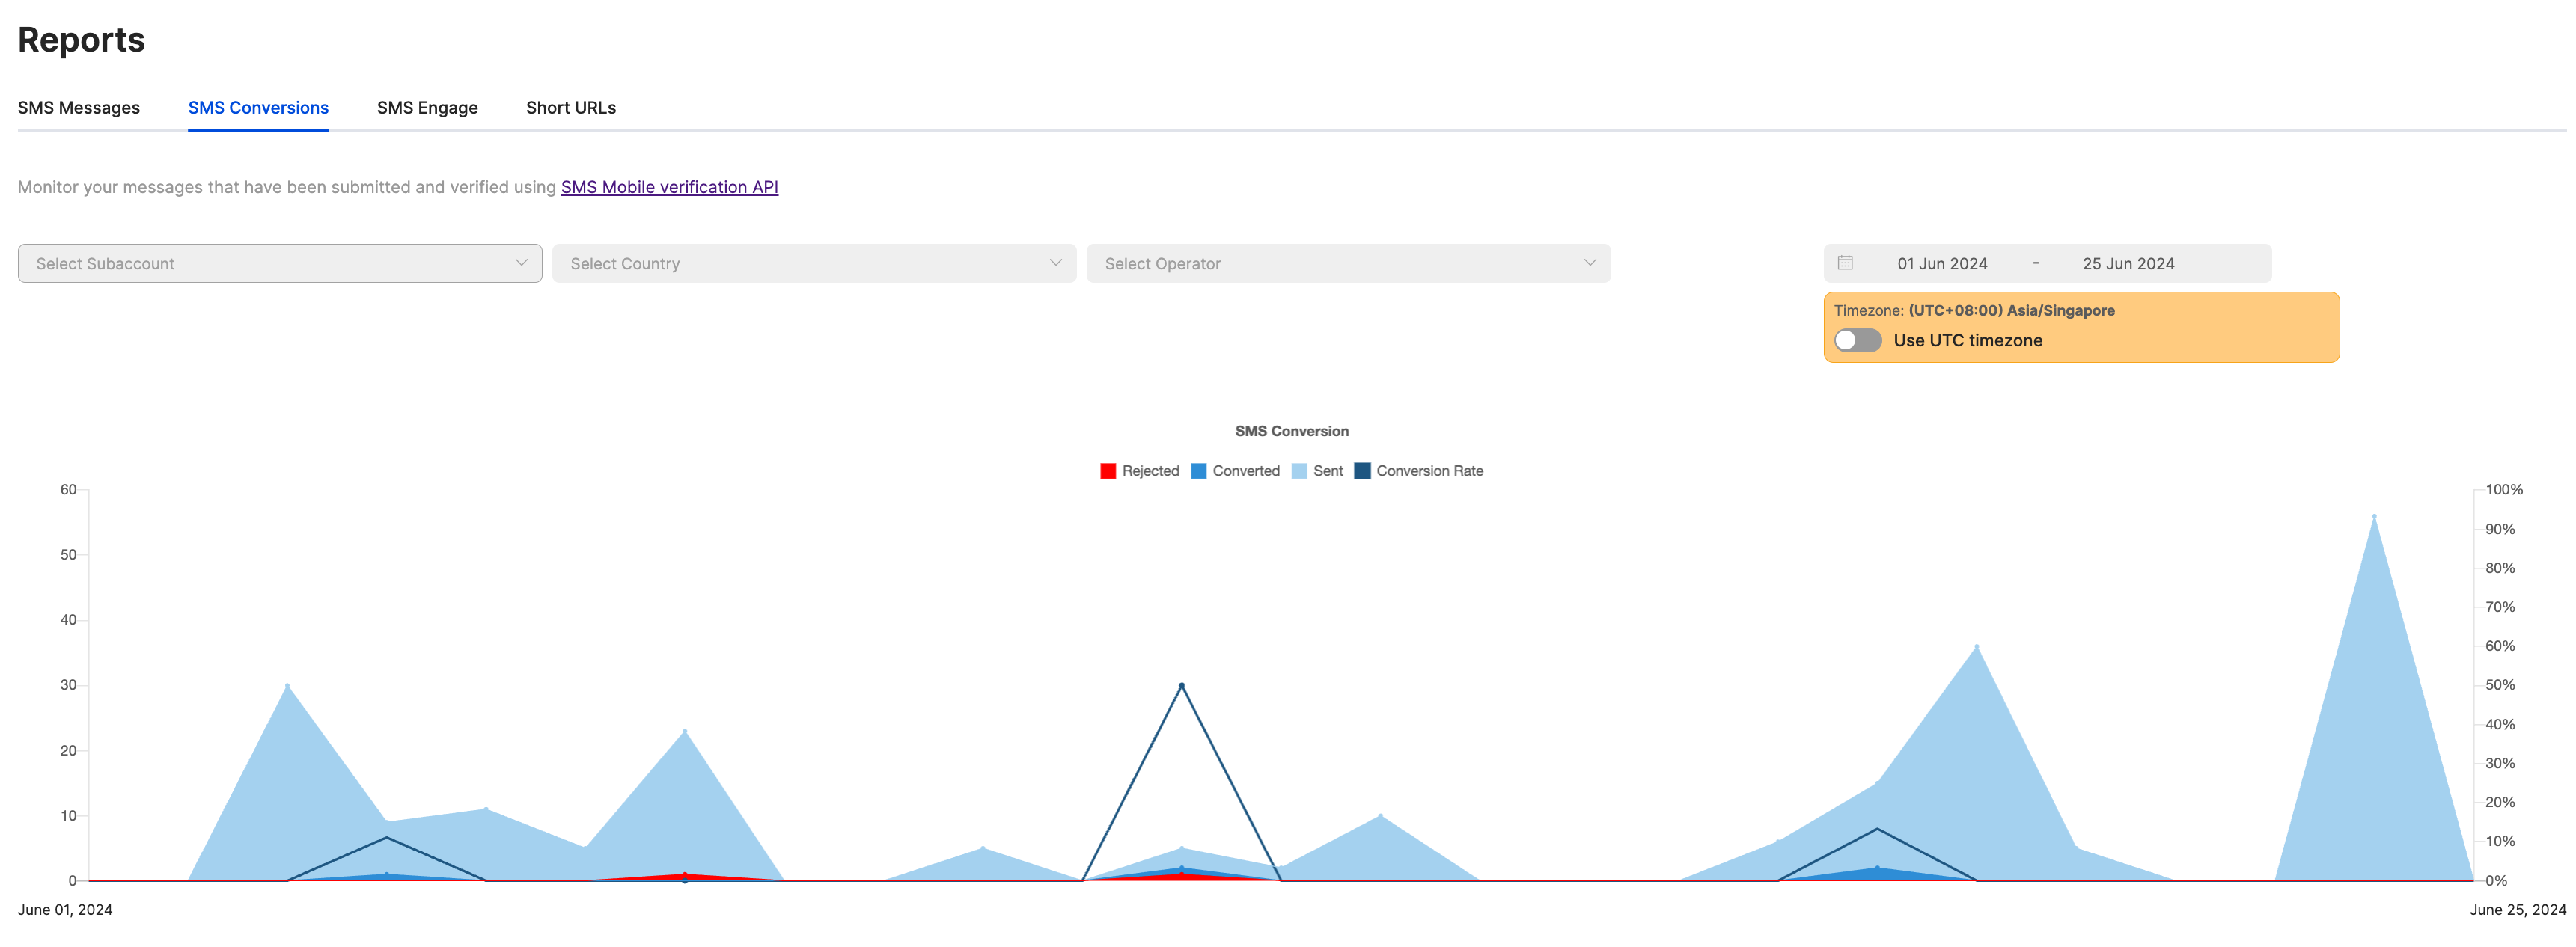Toggle Conversion Rate legend entry
The width and height of the screenshot is (2576, 947).
pos(1362,471)
